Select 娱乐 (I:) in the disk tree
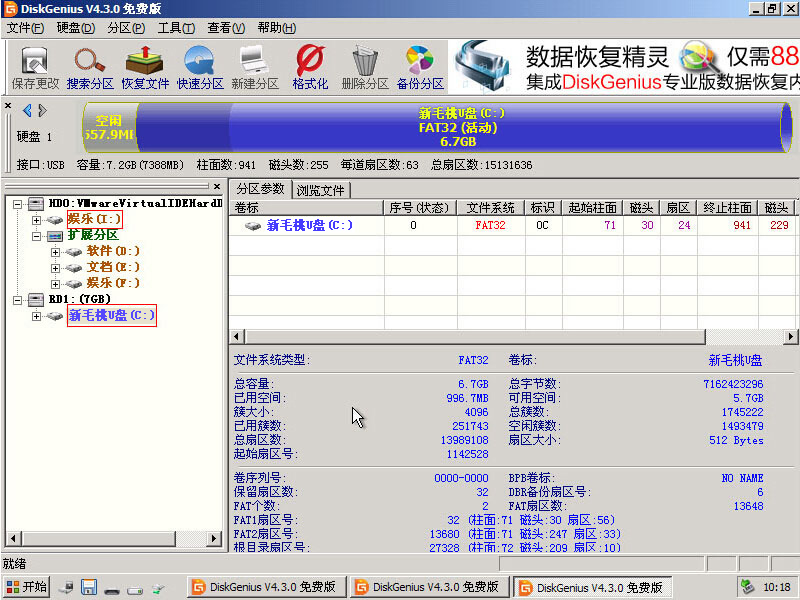 click(94, 219)
